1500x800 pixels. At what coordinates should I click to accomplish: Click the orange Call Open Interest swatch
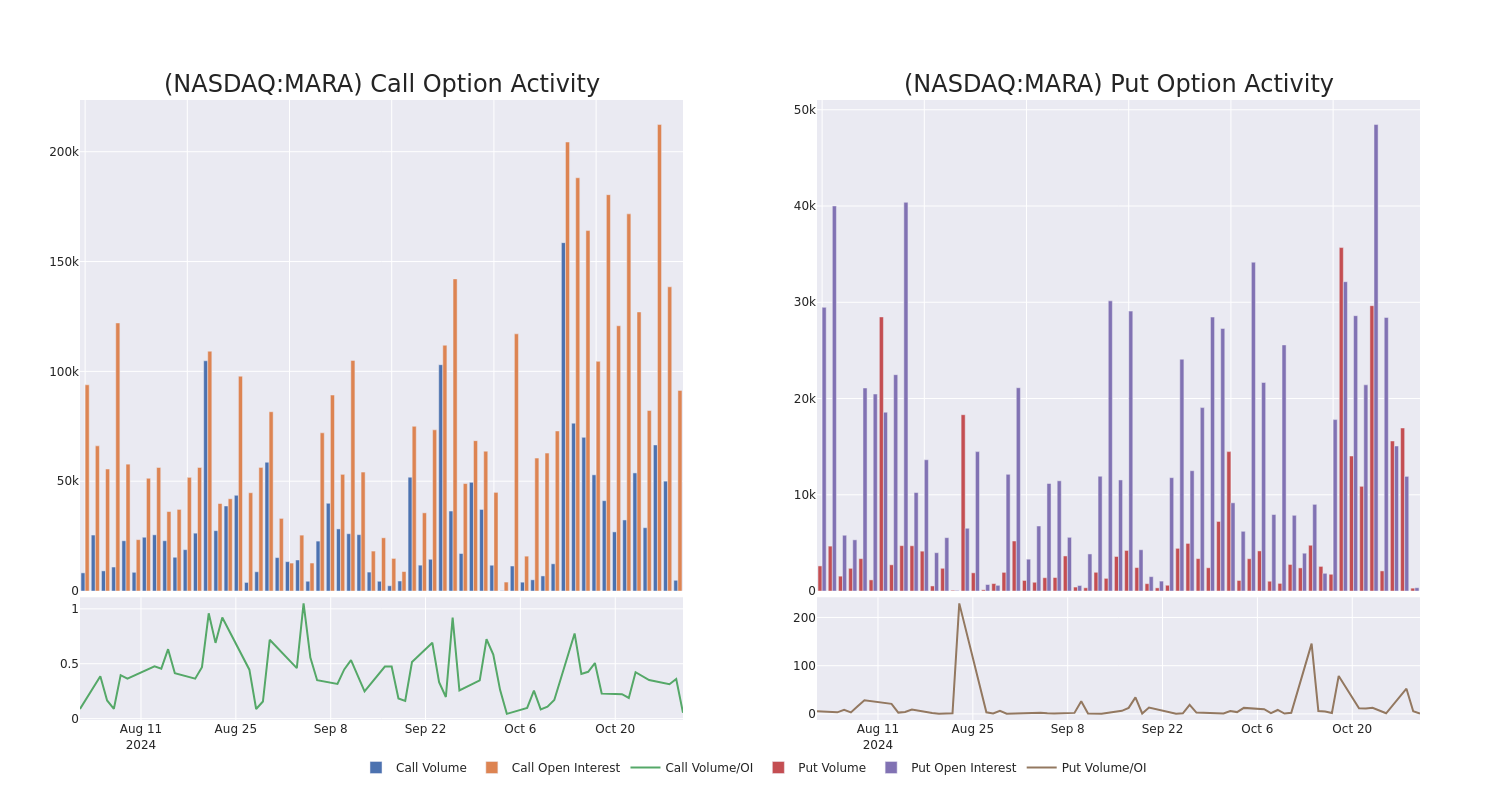point(492,768)
